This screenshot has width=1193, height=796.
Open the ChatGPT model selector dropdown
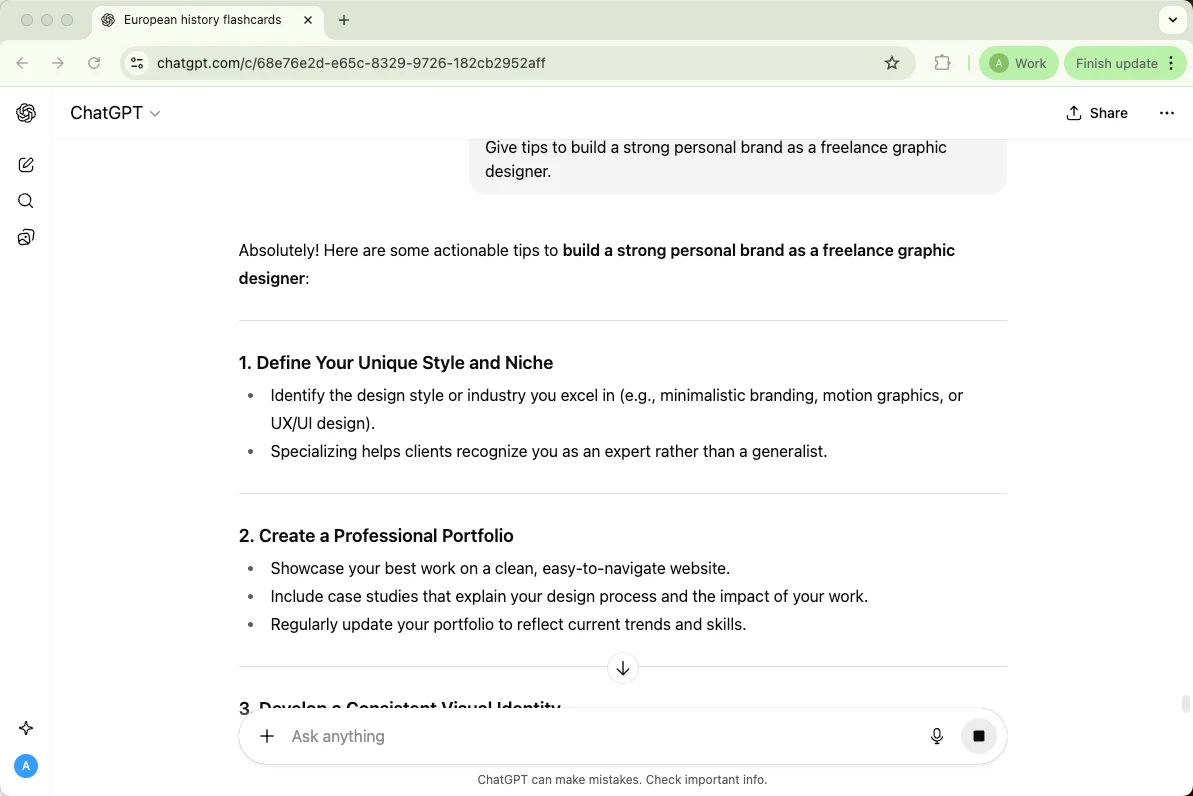pyautogui.click(x=115, y=113)
